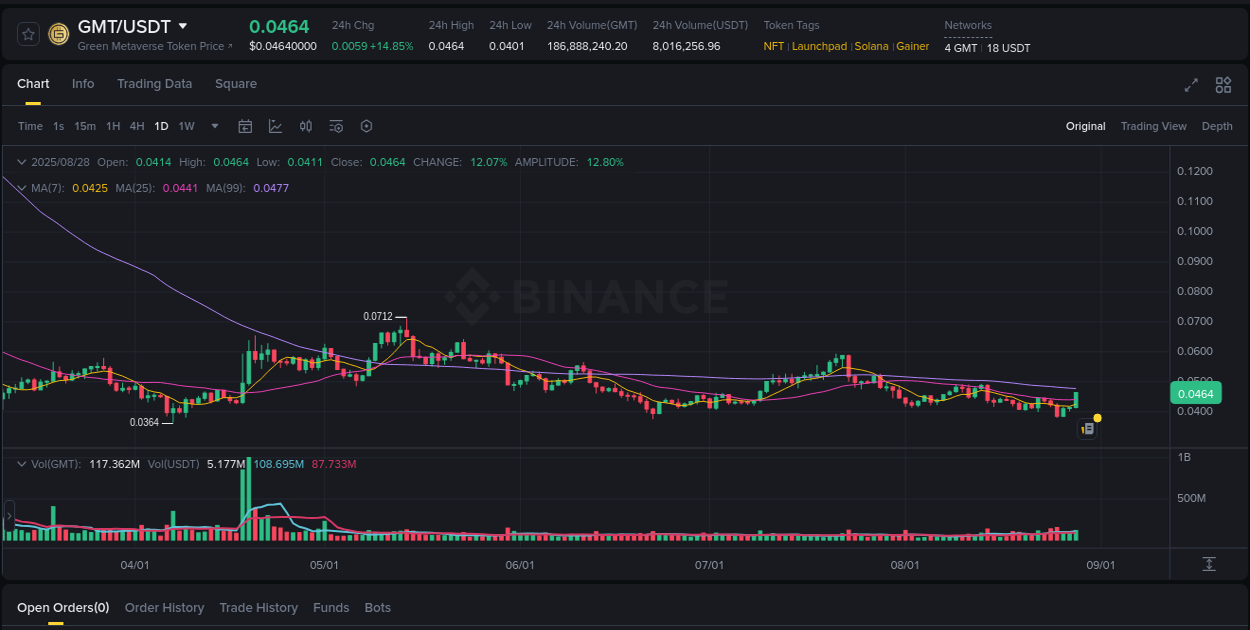Expand the extra timeframe intervals dropdown
Viewport: 1250px width, 630px height.
pyautogui.click(x=214, y=126)
